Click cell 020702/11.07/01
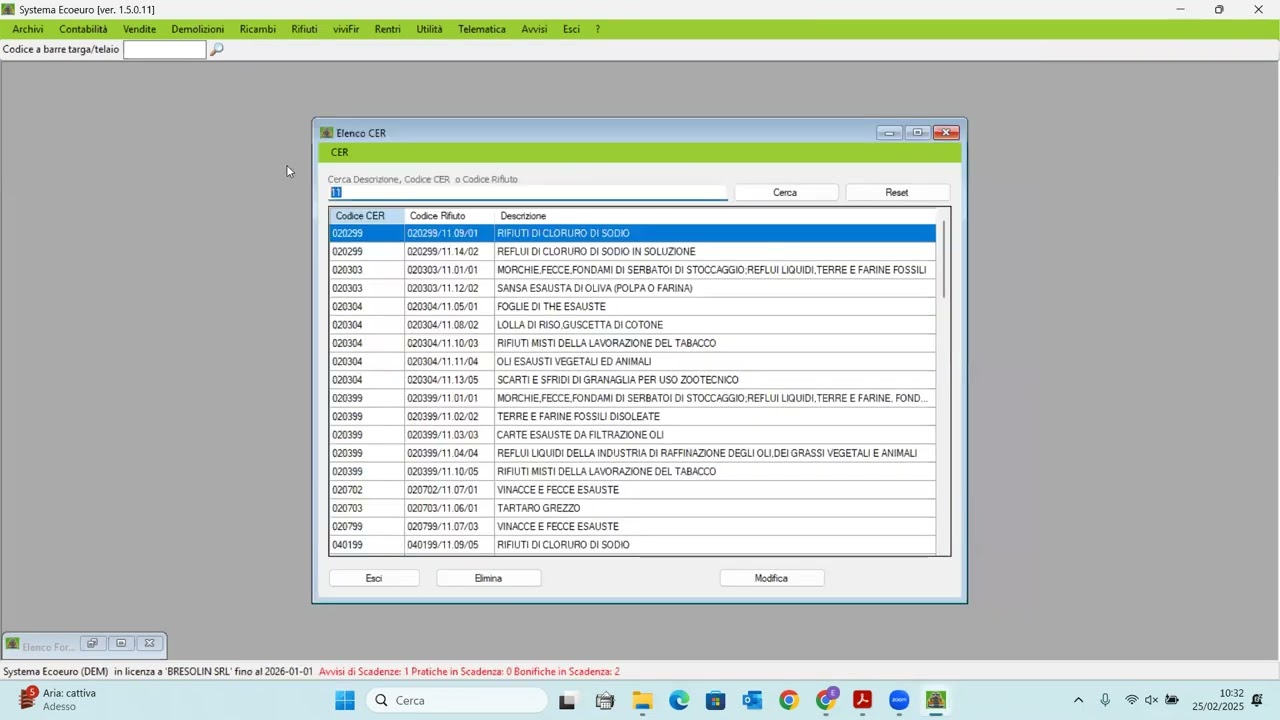This screenshot has height=720, width=1280. coord(448,490)
